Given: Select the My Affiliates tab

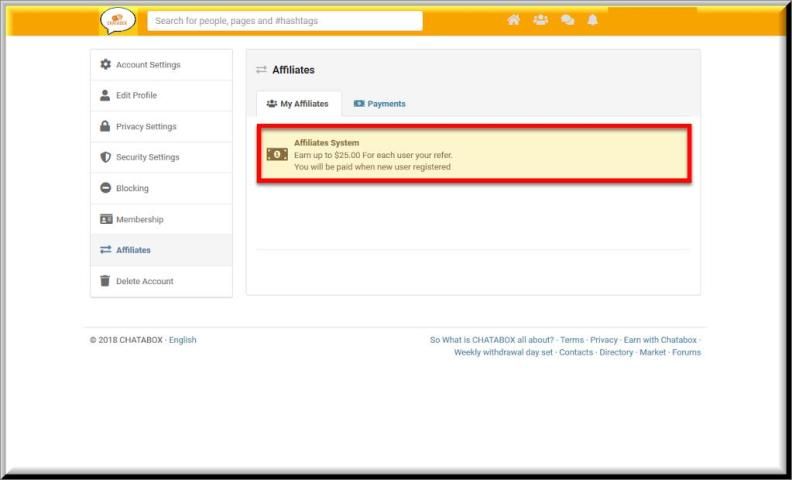Looking at the screenshot, I should [x=298, y=104].
